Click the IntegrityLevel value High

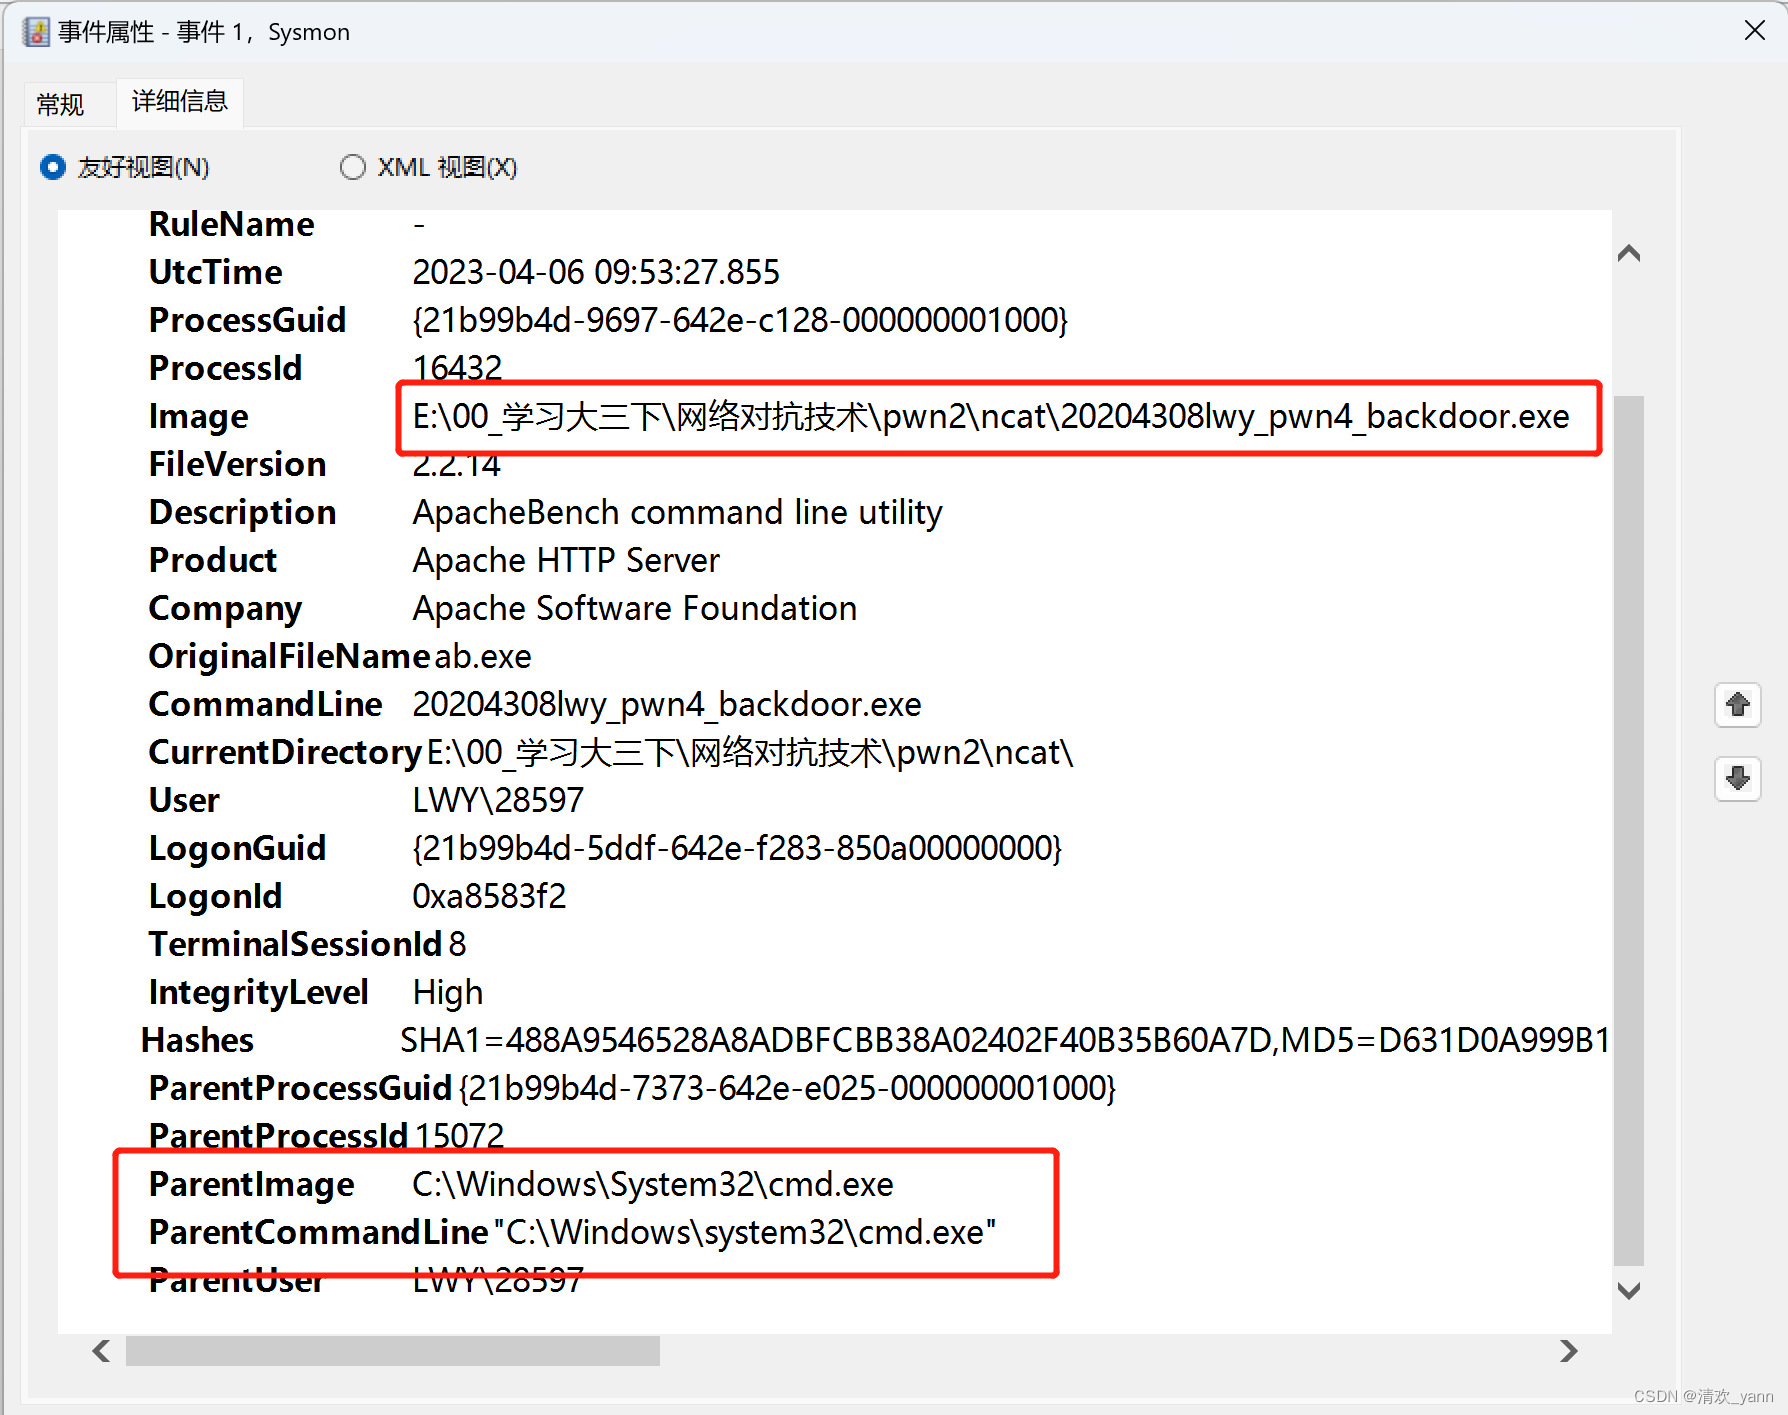pyautogui.click(x=447, y=992)
